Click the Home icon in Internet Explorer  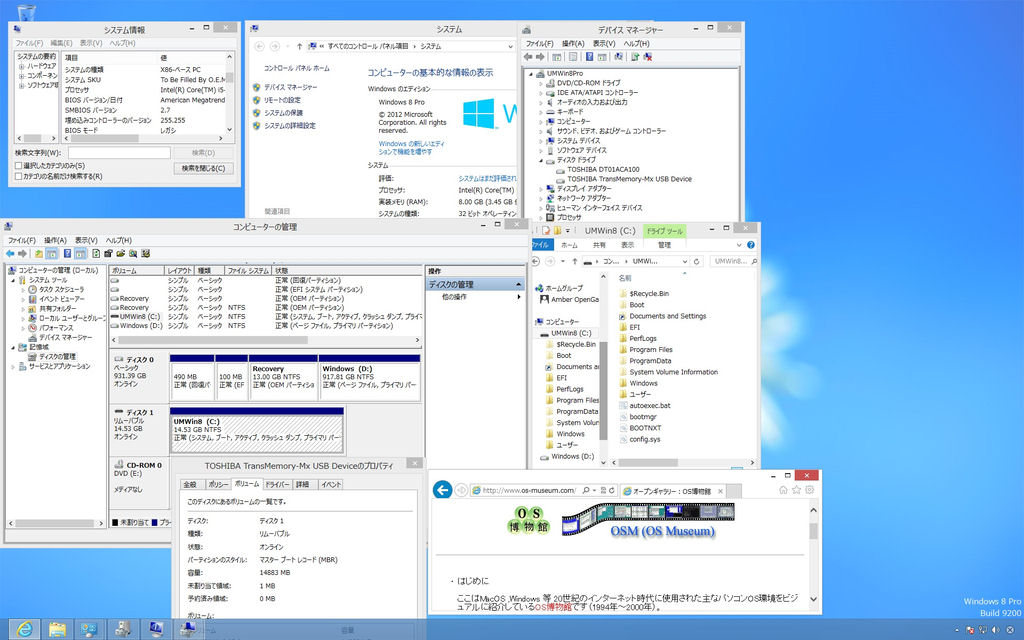point(782,490)
